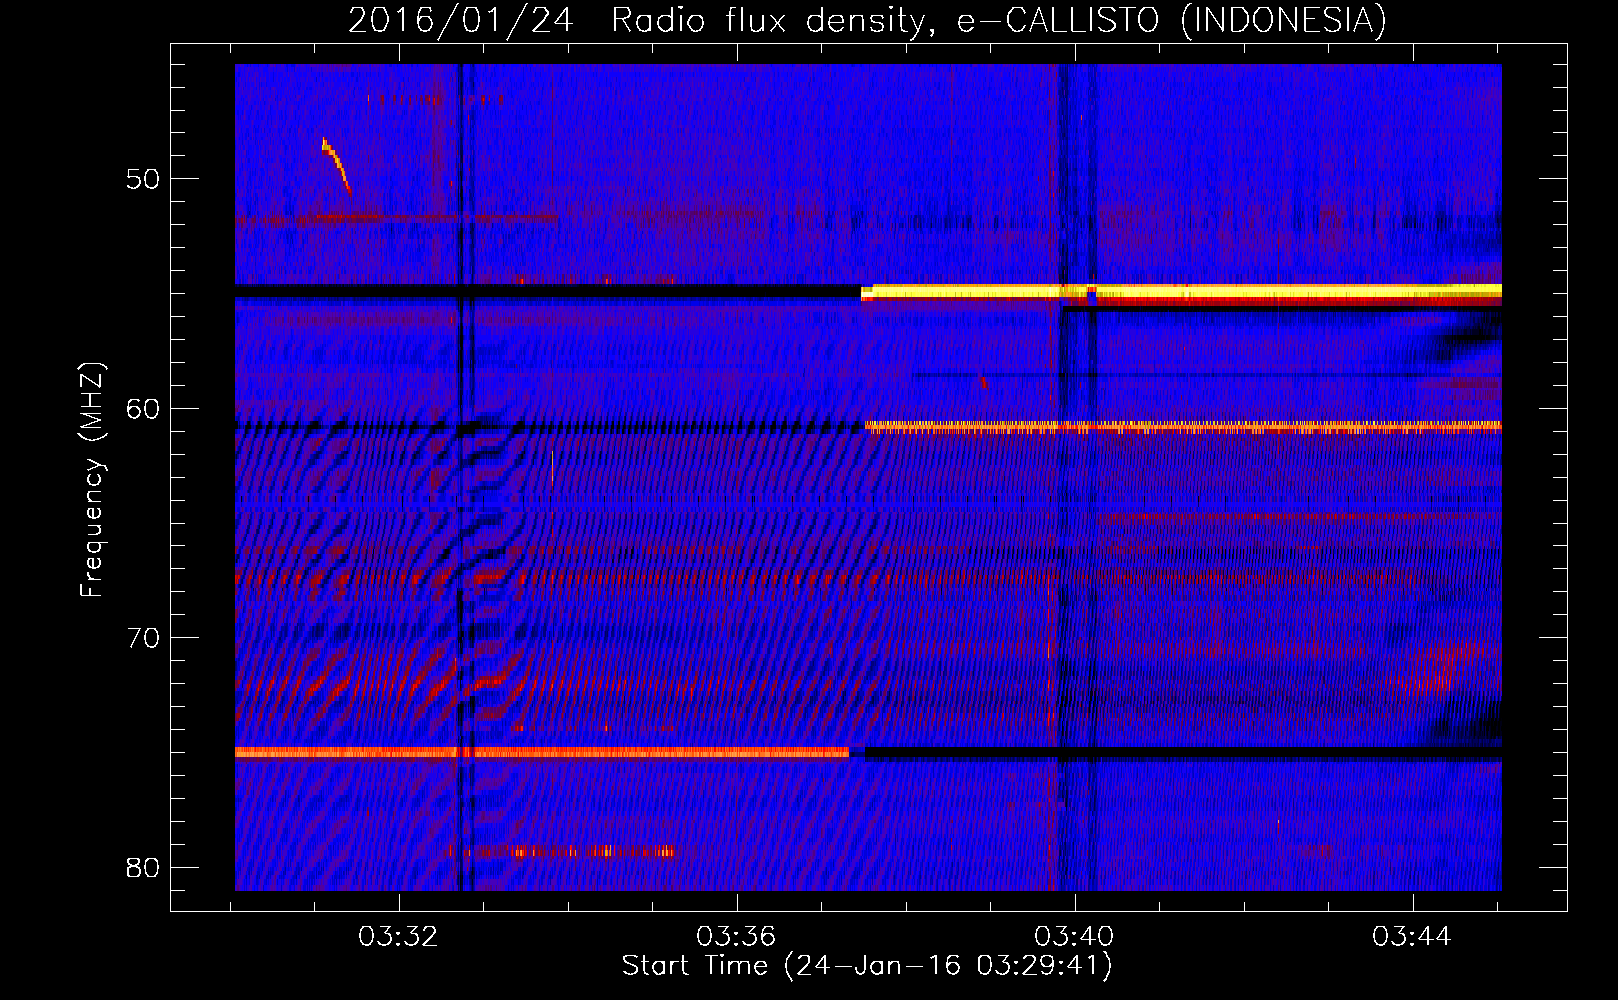Click the orange-yellow band near 61 MHz
This screenshot has height=1000, width=1618.
point(1183,427)
